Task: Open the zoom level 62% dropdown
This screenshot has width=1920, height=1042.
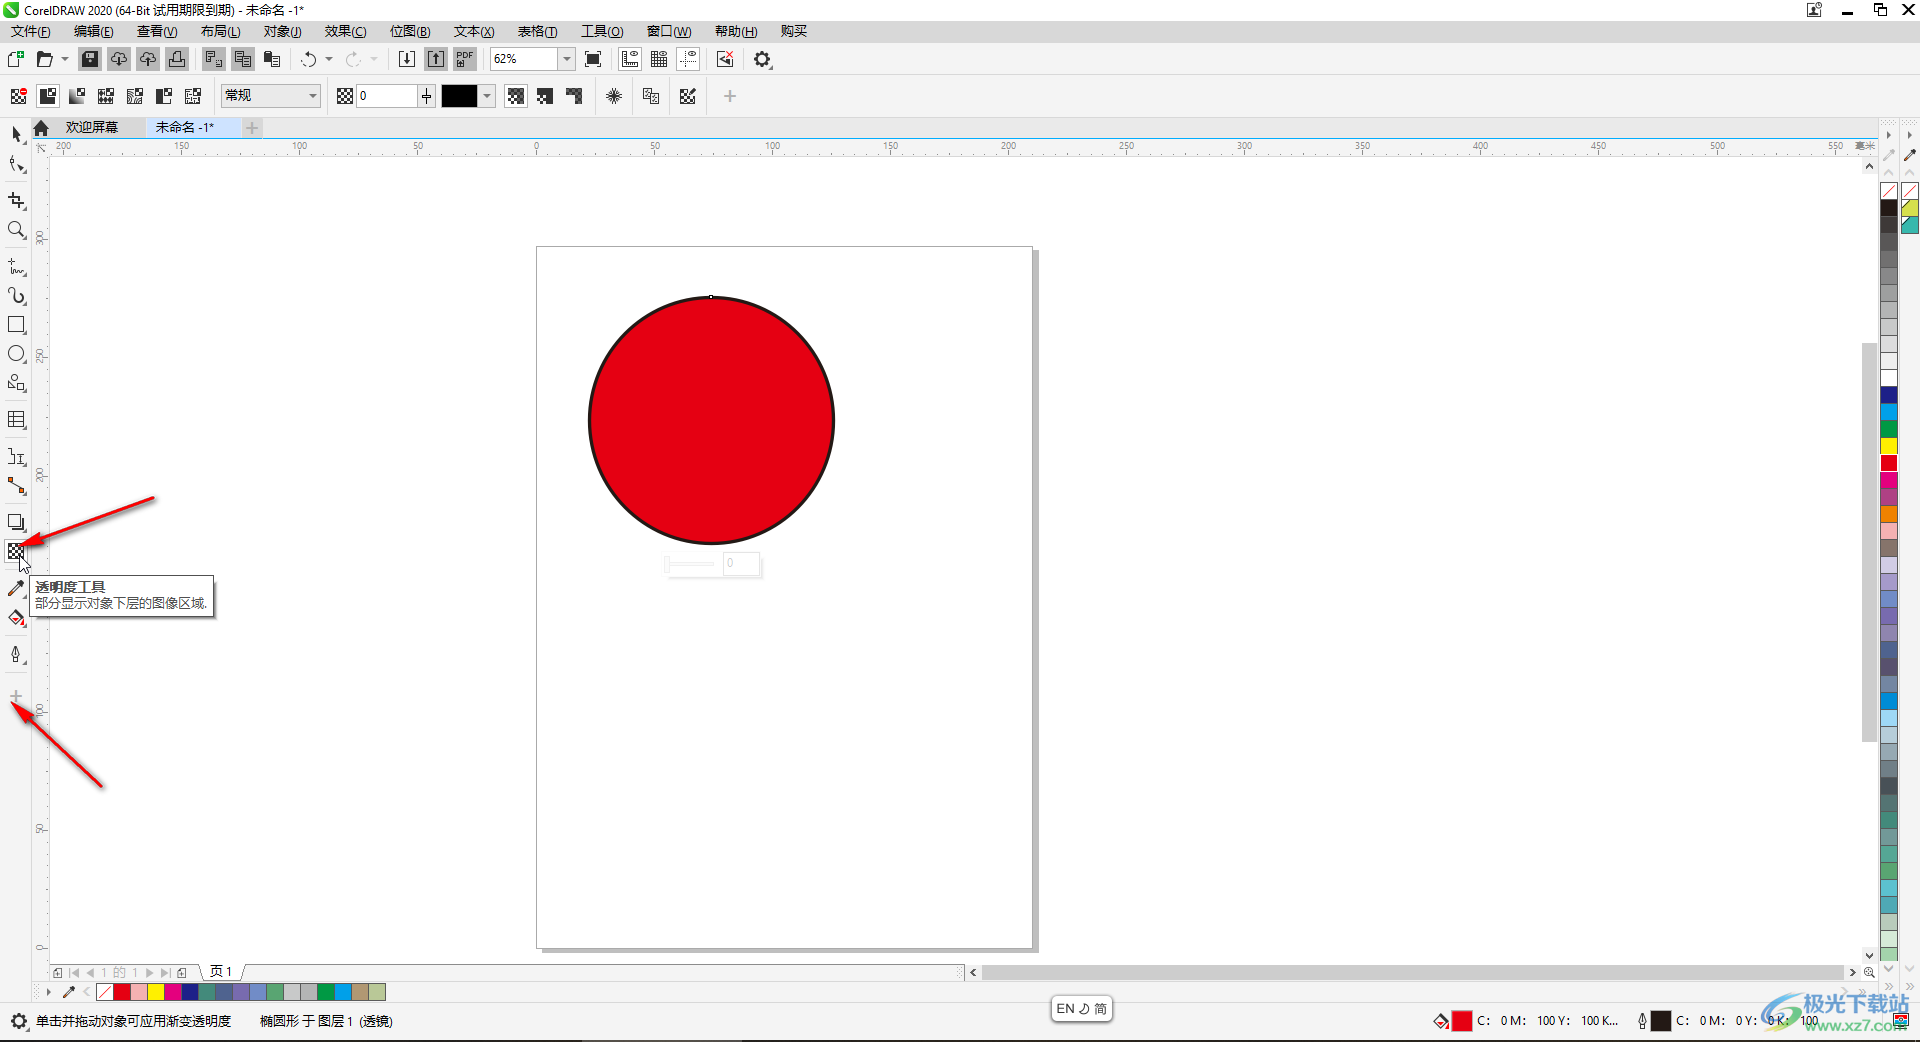Action: click(567, 59)
